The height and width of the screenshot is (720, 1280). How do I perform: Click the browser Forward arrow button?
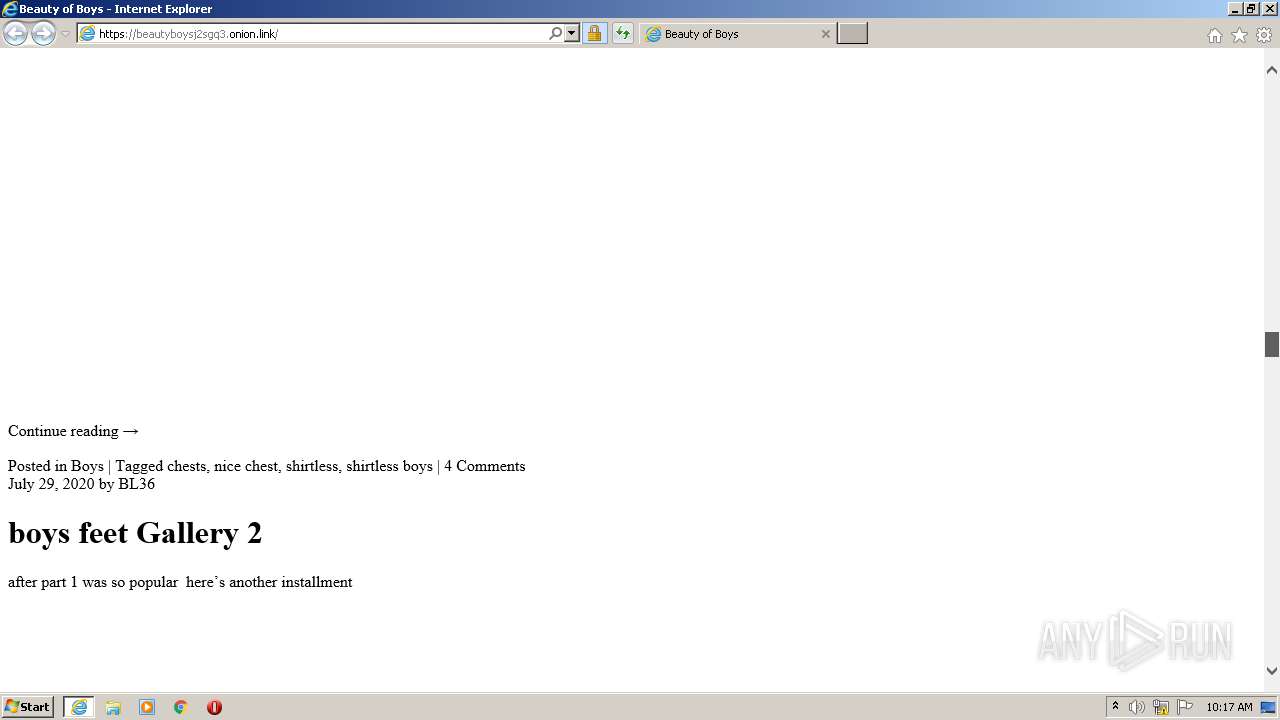pyautogui.click(x=43, y=34)
